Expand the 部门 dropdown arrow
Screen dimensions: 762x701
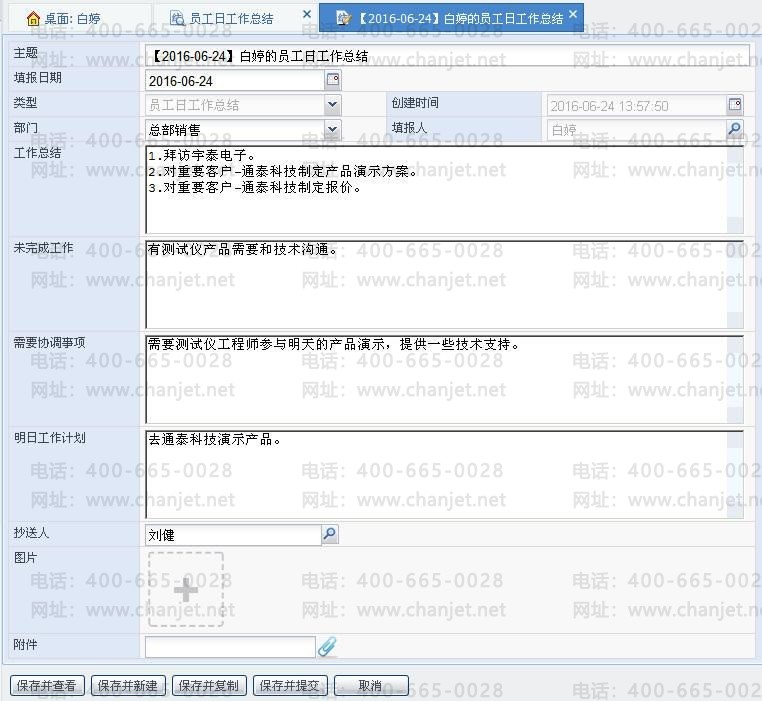click(332, 130)
